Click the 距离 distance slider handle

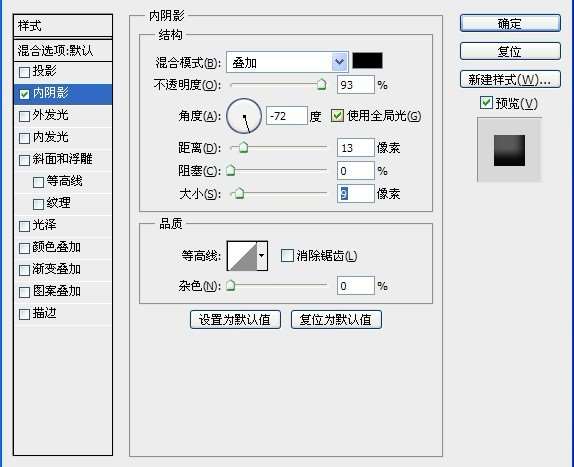(243, 147)
